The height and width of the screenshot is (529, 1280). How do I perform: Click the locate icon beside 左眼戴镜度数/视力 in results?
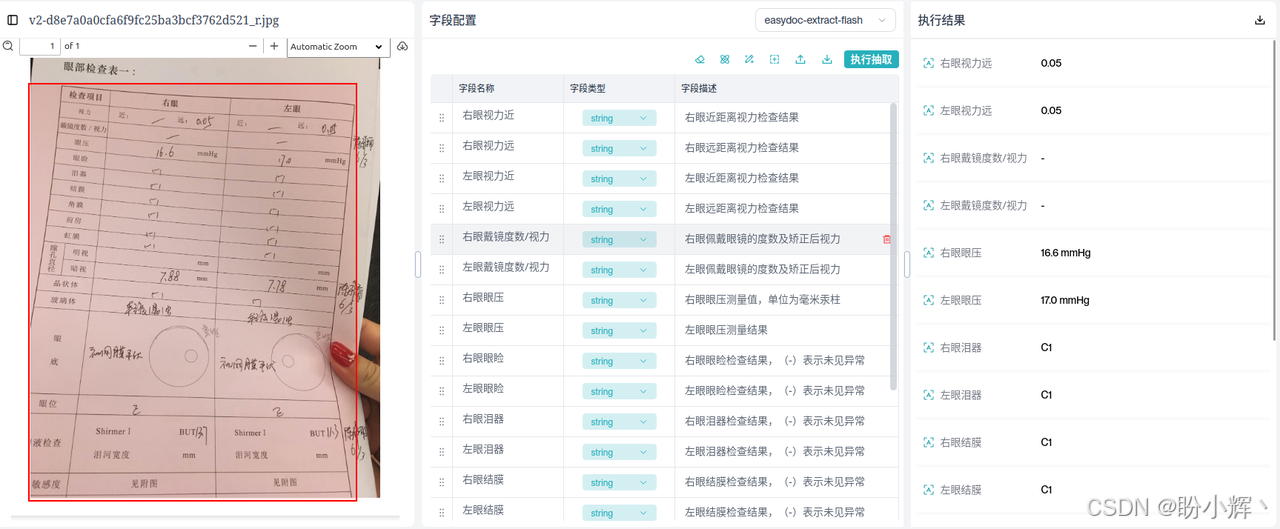[928, 205]
